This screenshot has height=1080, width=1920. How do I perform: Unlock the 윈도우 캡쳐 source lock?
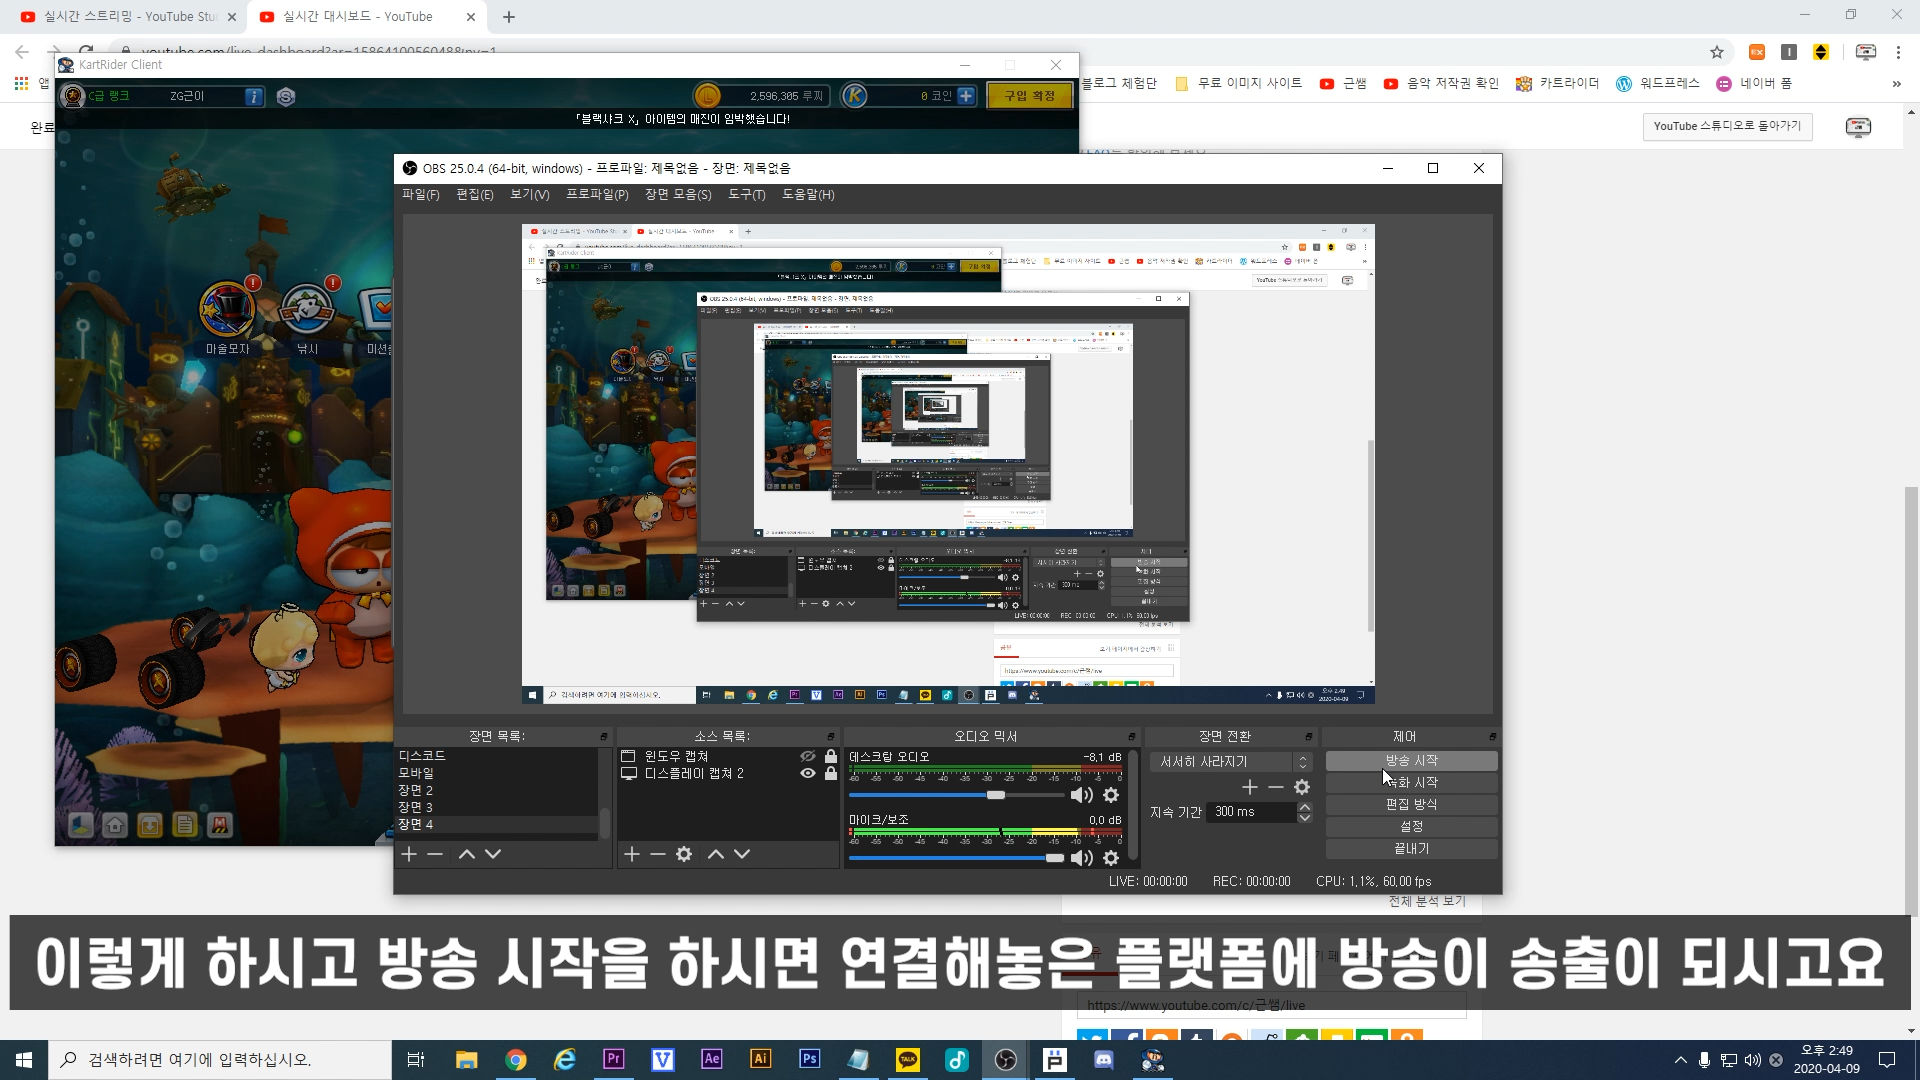tap(831, 756)
